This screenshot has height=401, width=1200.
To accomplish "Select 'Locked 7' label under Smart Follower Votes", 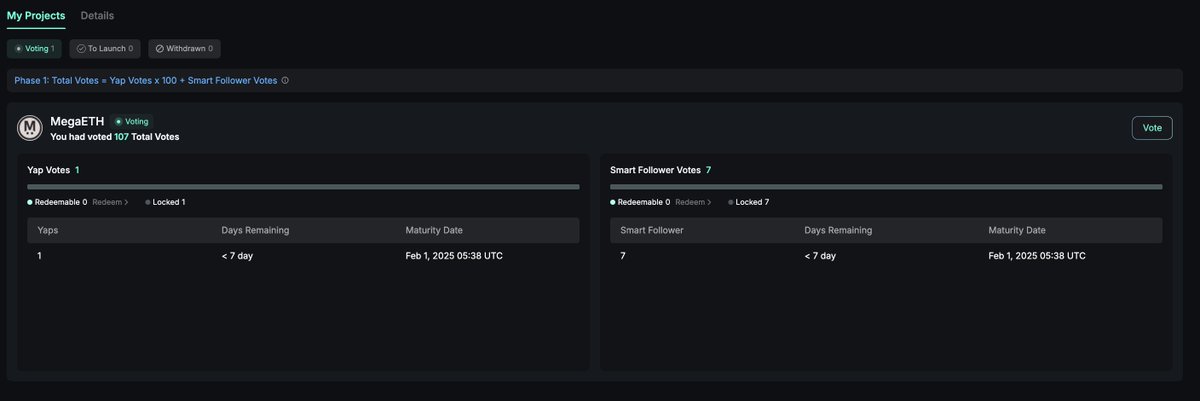I will click(749, 202).
